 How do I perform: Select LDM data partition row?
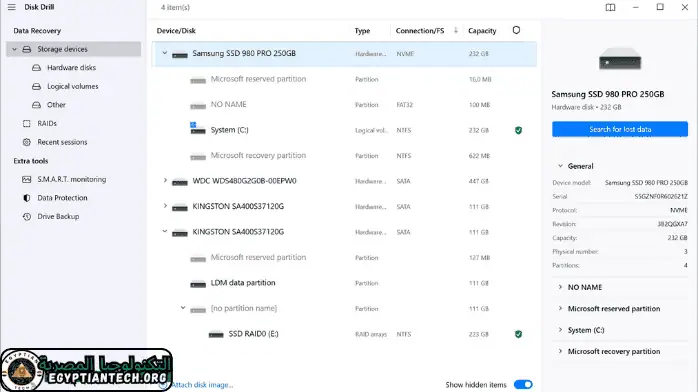click(344, 283)
